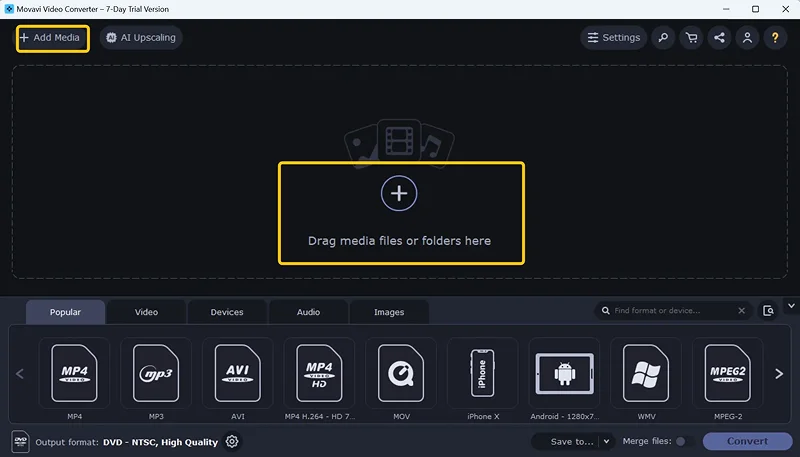800x457 pixels.
Task: Open the user account icon
Action: [x=747, y=38]
